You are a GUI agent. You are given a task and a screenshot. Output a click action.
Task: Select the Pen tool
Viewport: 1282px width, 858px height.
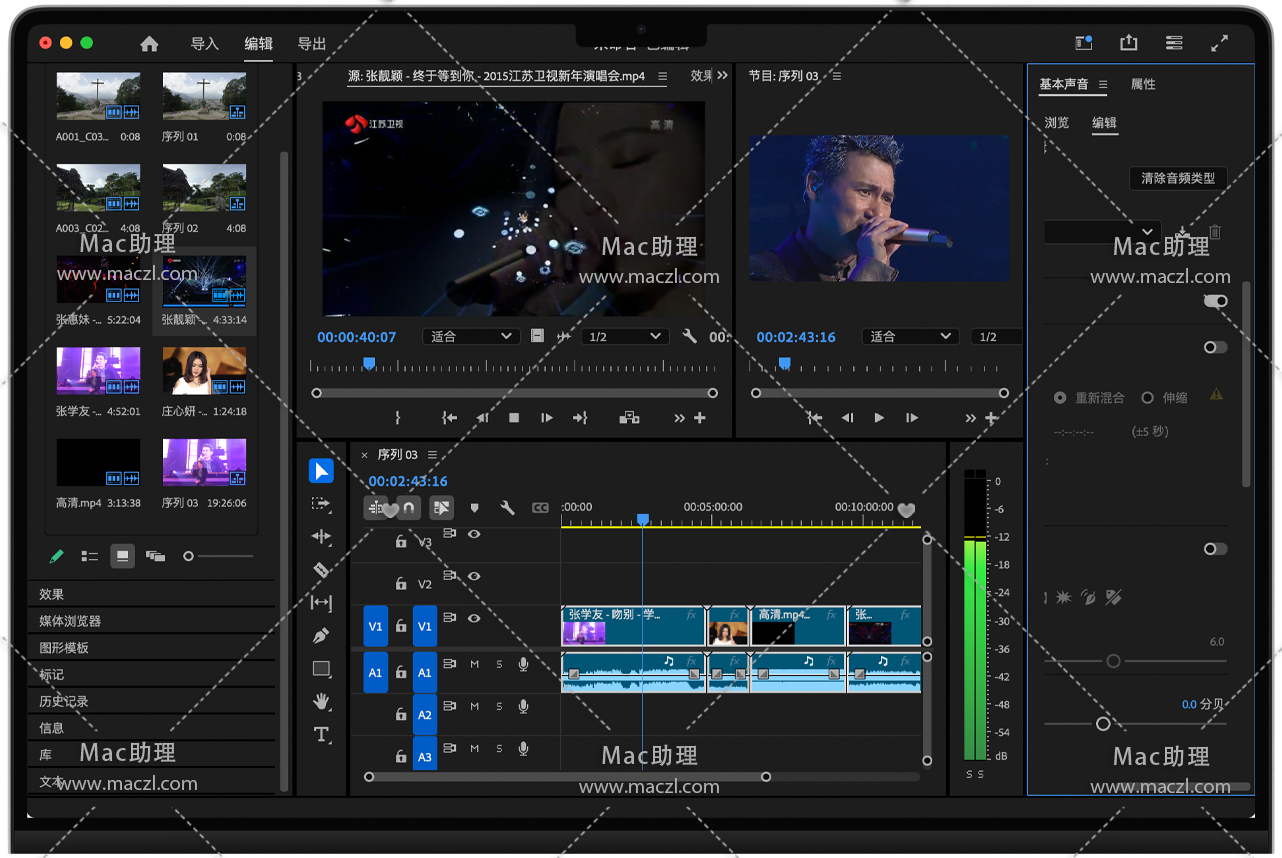321,636
